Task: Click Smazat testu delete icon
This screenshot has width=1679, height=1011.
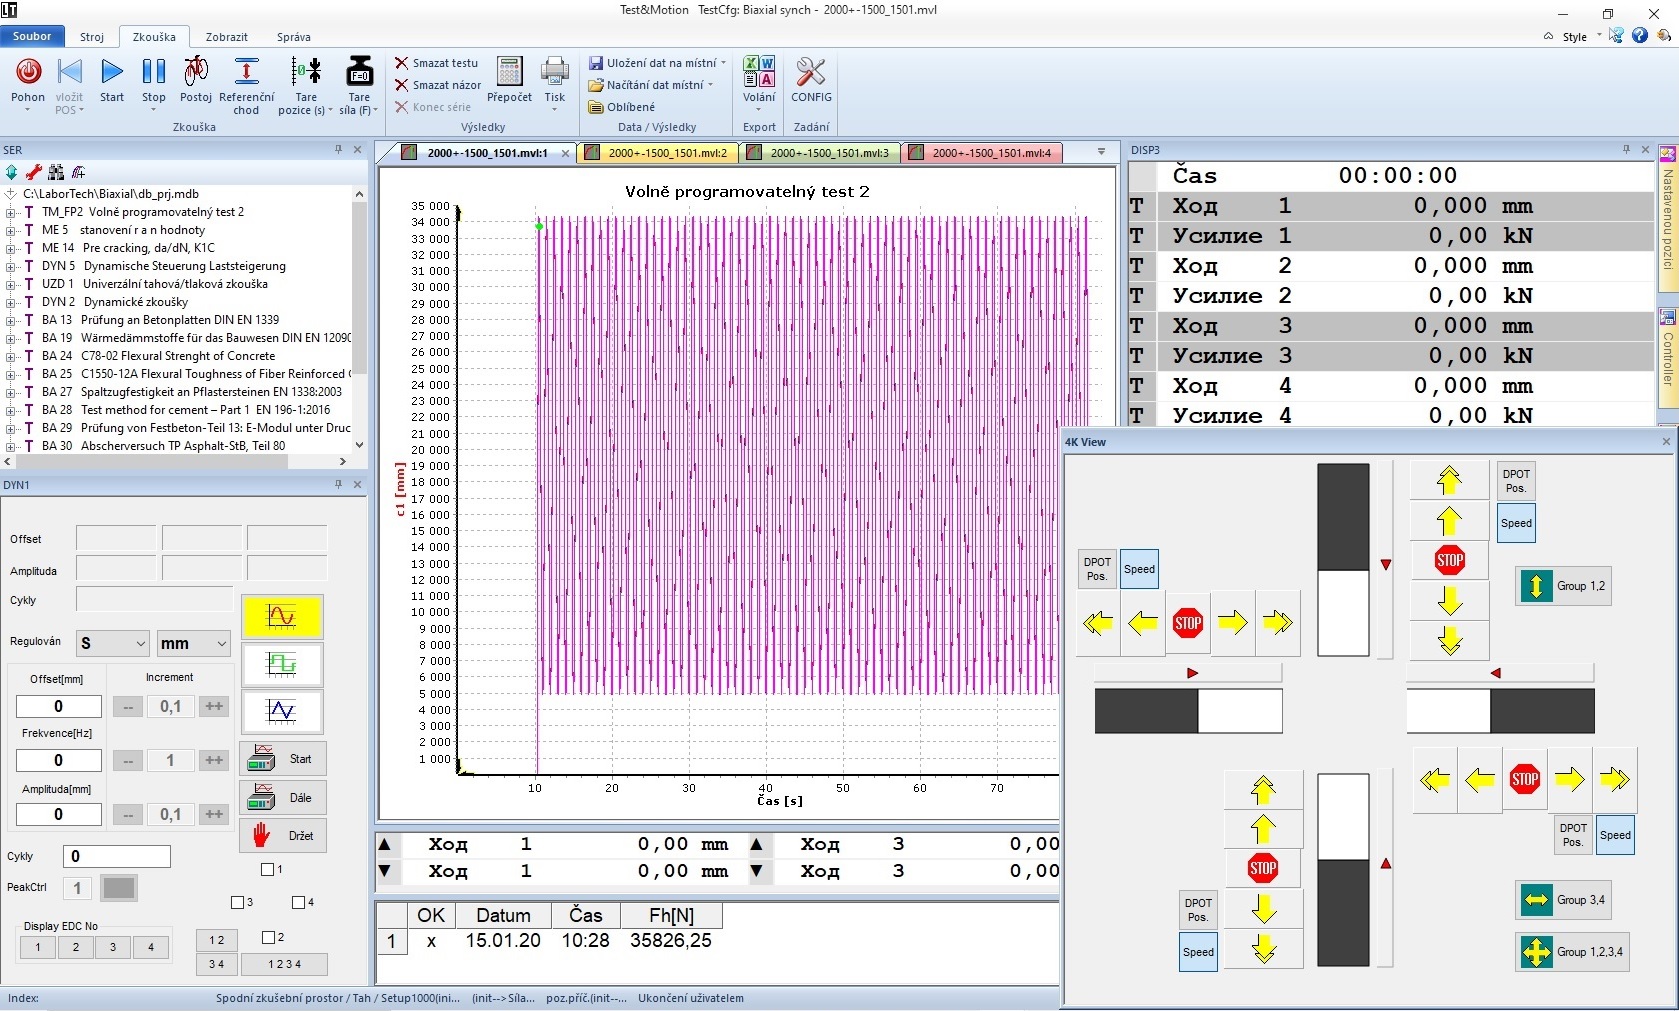Action: tap(402, 63)
